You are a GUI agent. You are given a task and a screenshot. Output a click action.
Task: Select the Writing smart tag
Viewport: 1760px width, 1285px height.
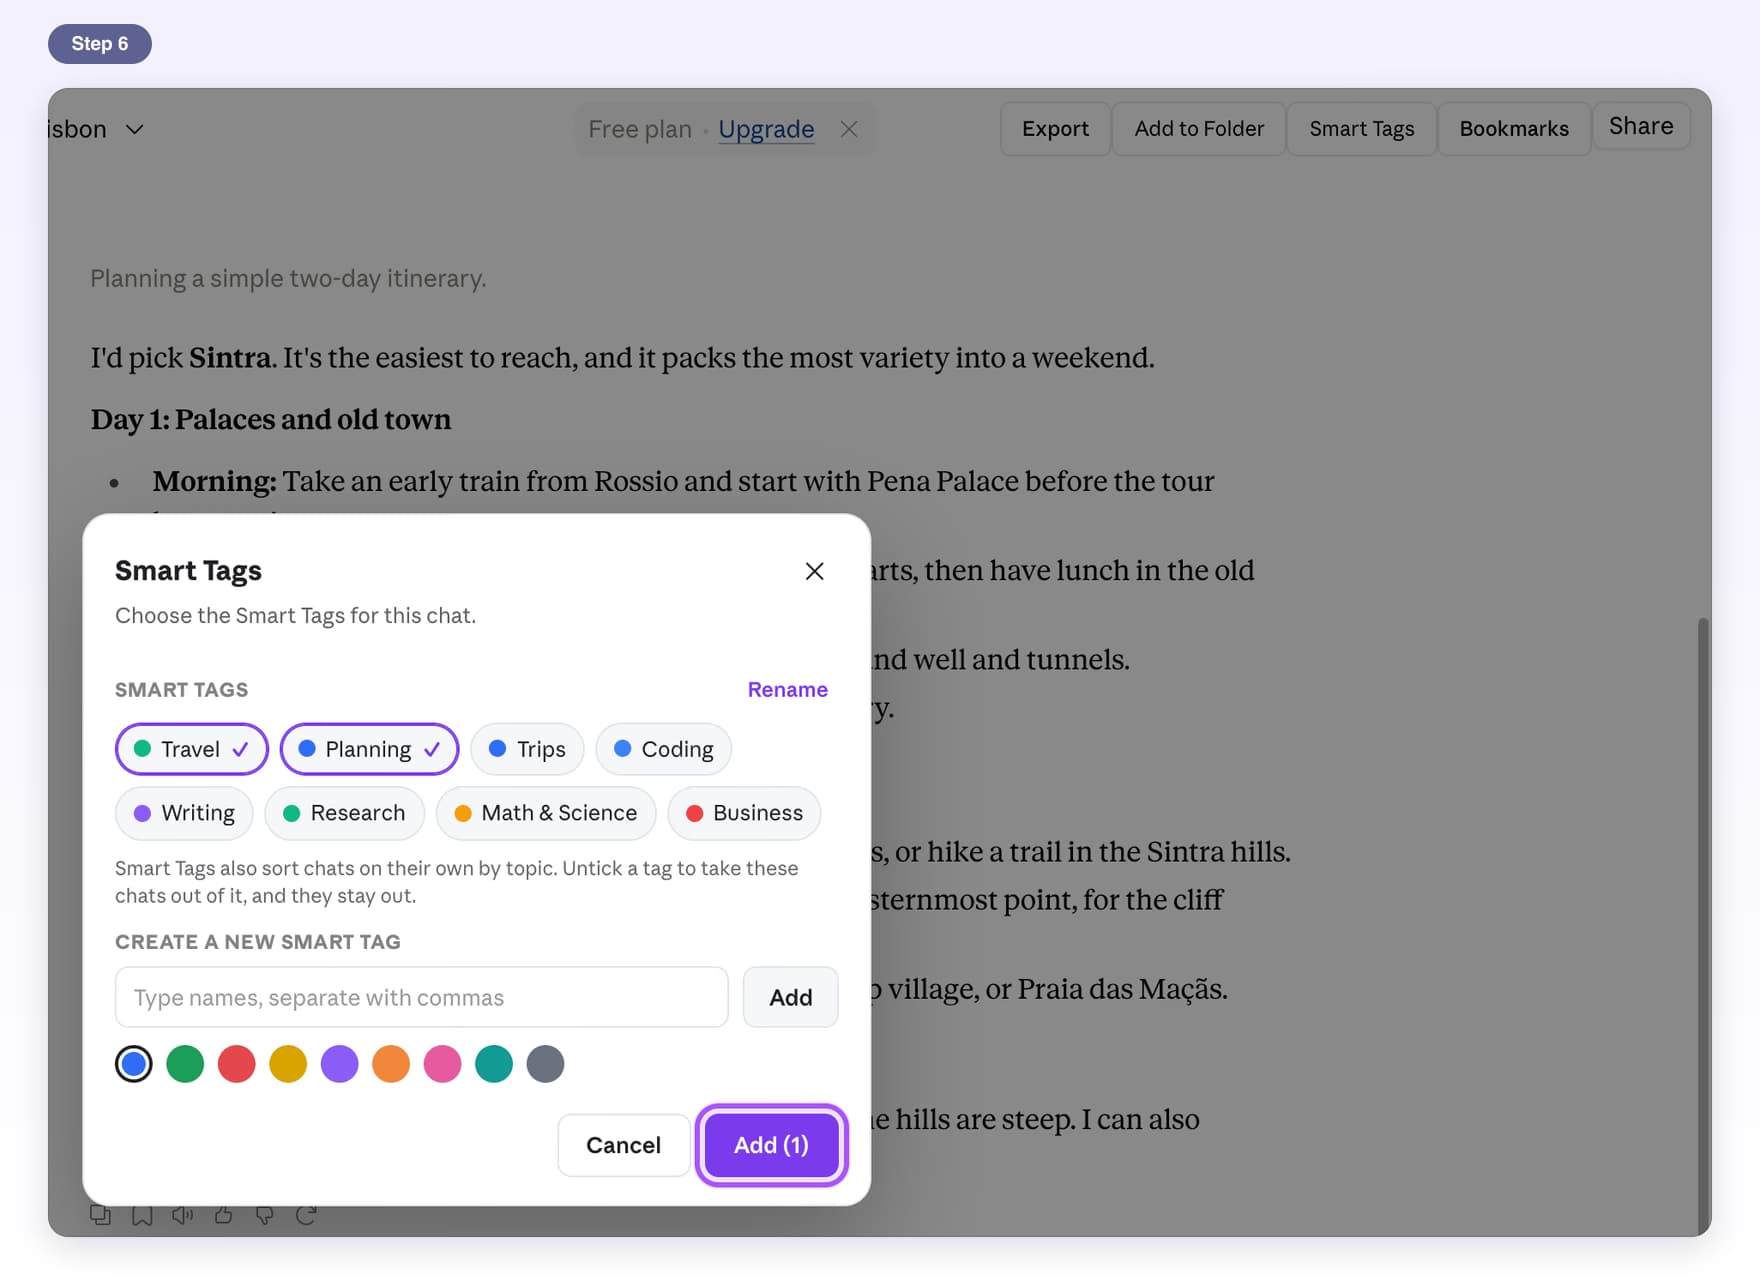[x=184, y=813]
